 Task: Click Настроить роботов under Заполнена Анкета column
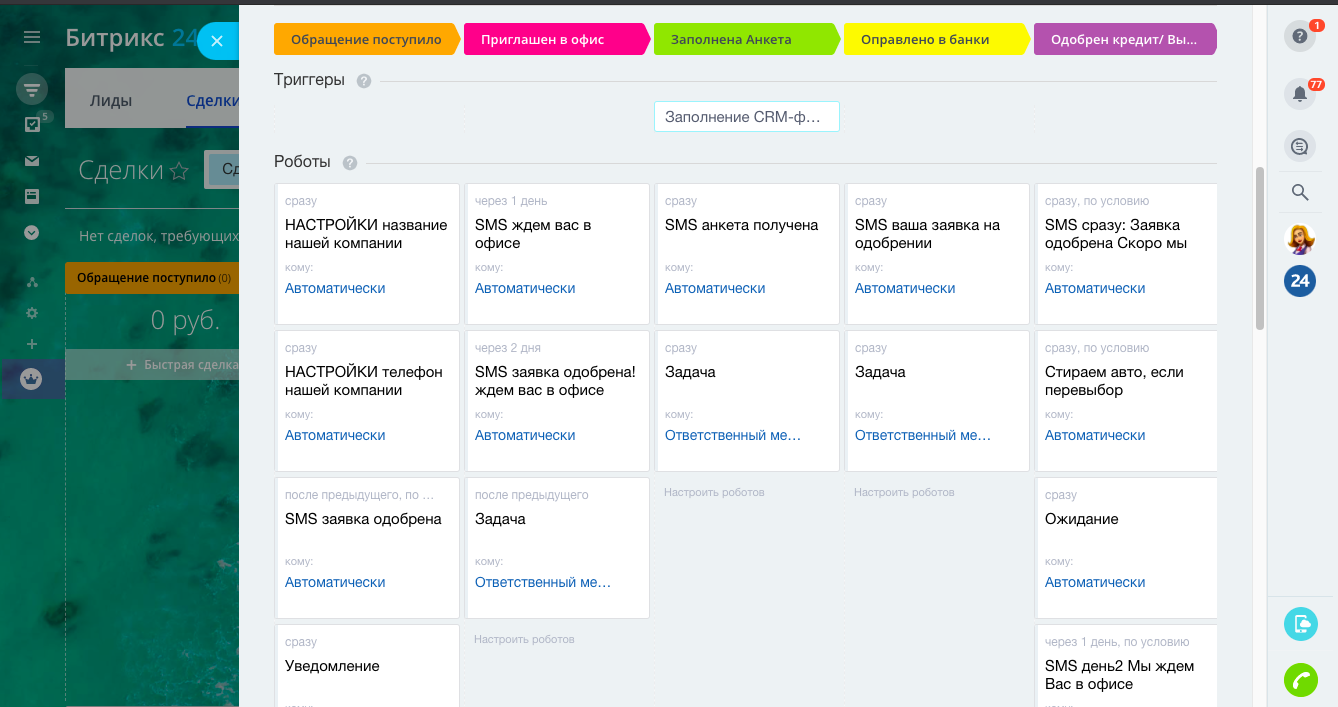point(714,492)
